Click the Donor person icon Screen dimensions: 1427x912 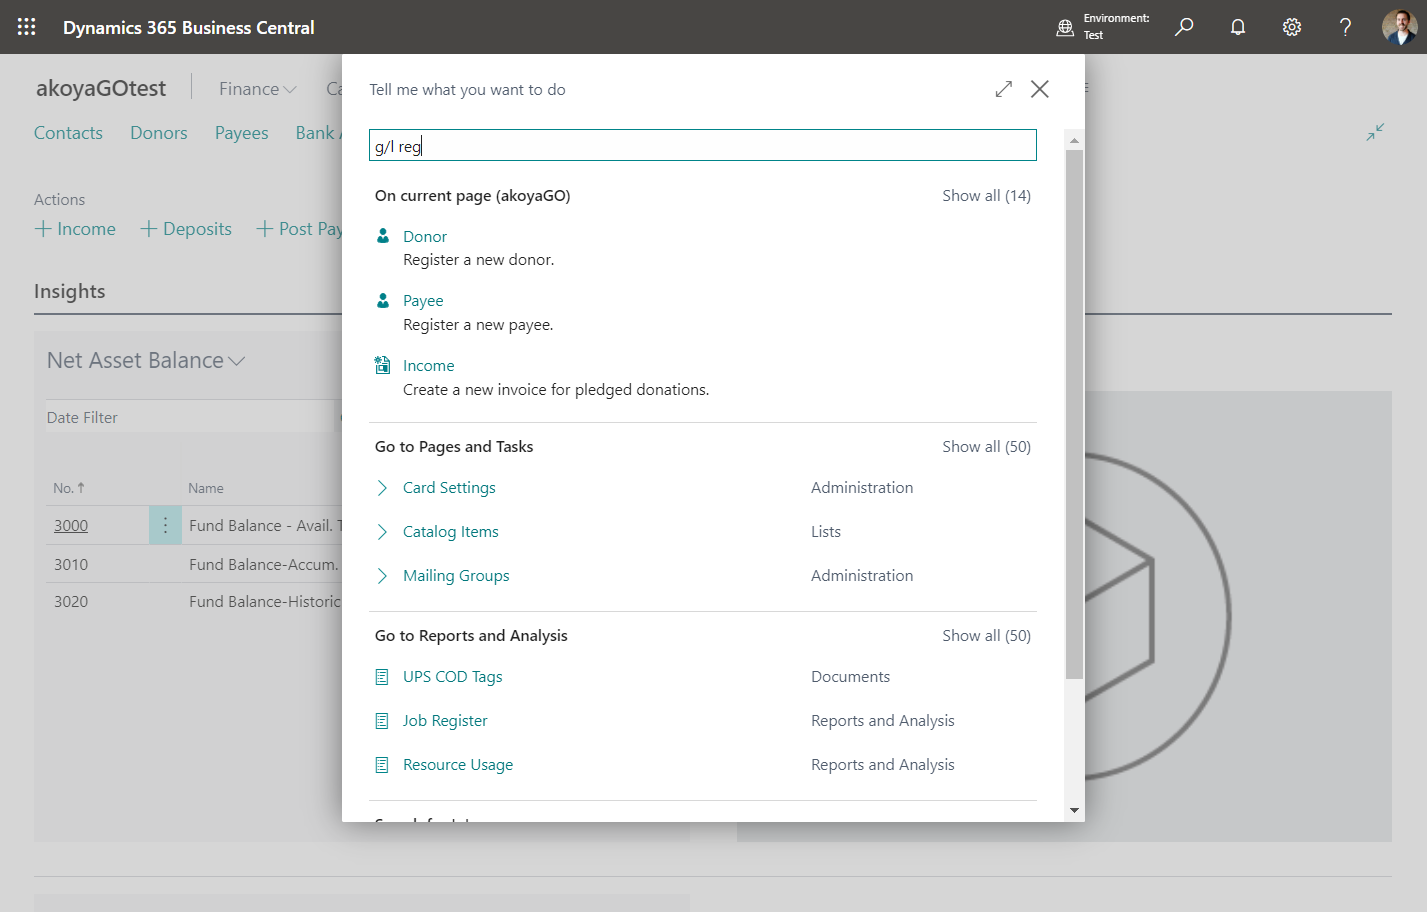(382, 236)
